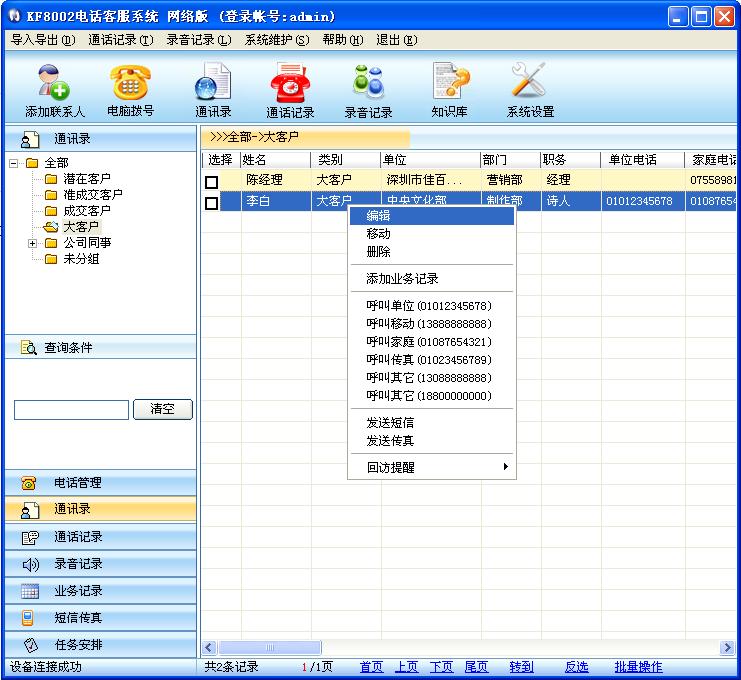
Task: Go to 首页 first page link
Action: (x=371, y=667)
